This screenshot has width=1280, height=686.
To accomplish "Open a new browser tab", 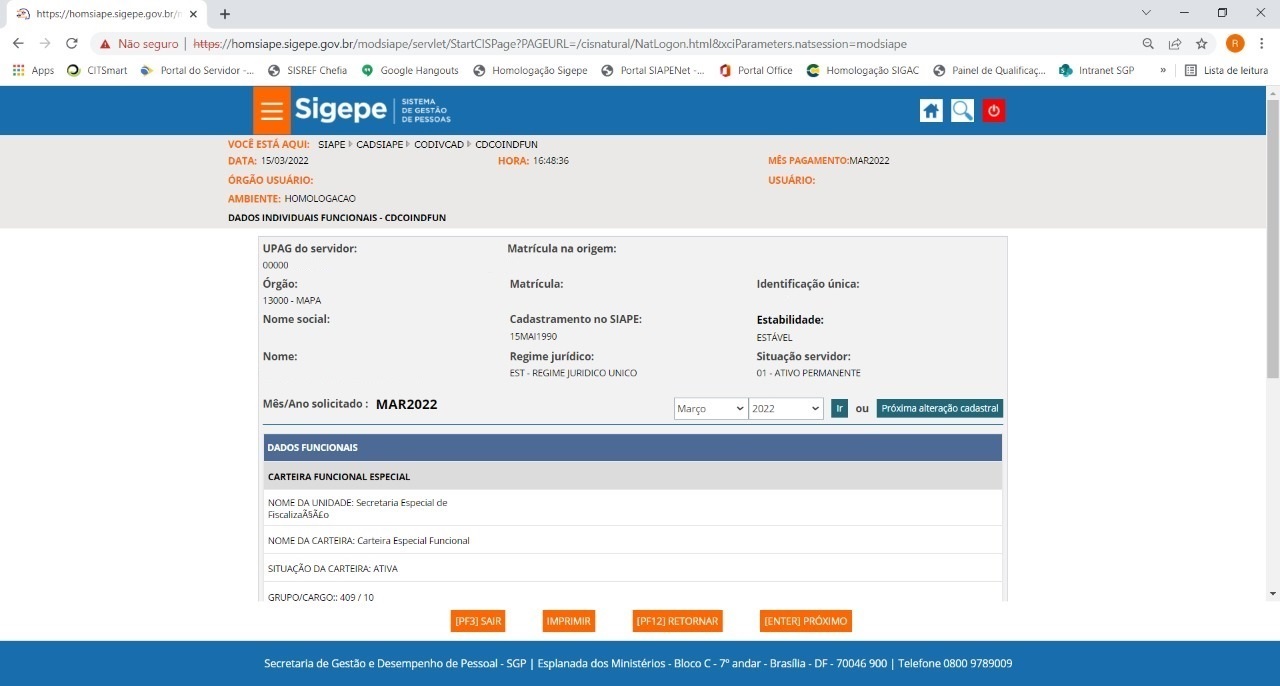I will pos(225,14).
